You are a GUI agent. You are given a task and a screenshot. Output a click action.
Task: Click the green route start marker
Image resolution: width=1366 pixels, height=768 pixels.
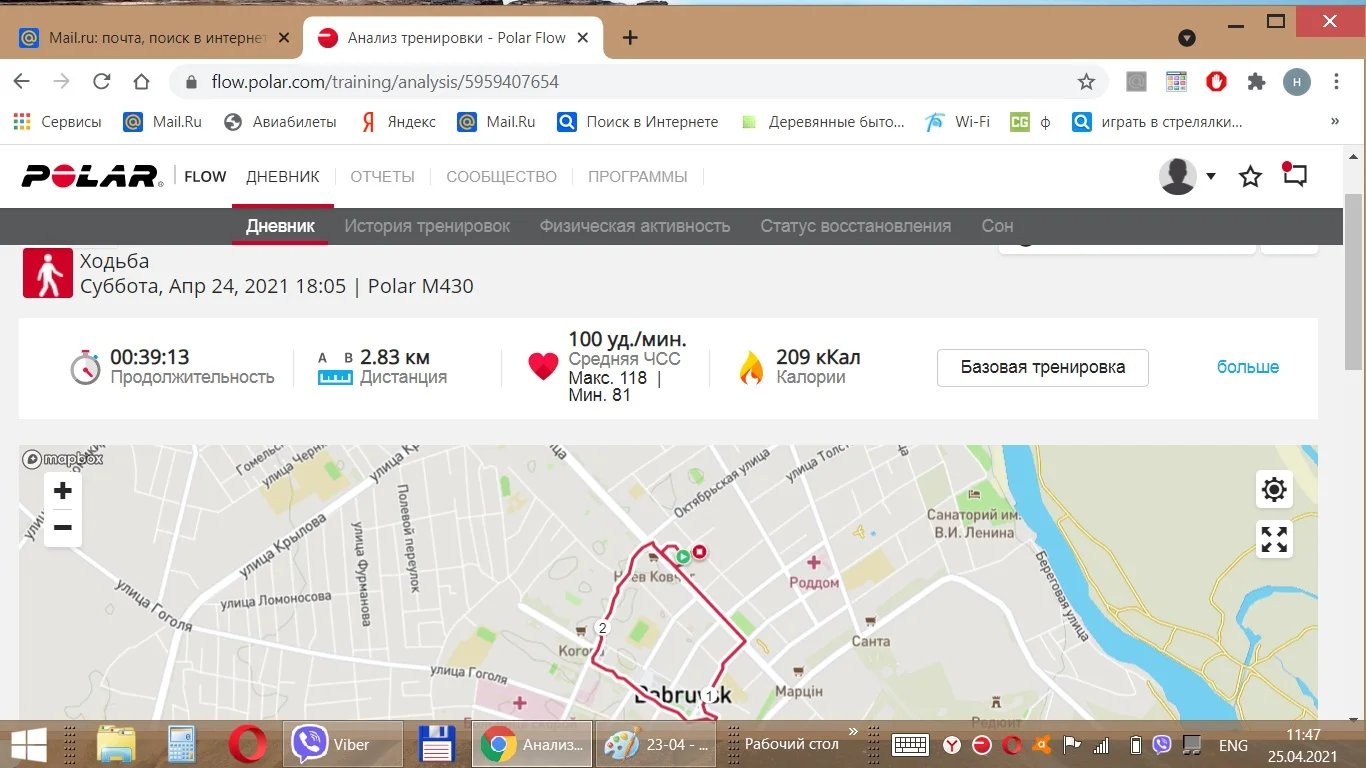pyautogui.click(x=682, y=556)
